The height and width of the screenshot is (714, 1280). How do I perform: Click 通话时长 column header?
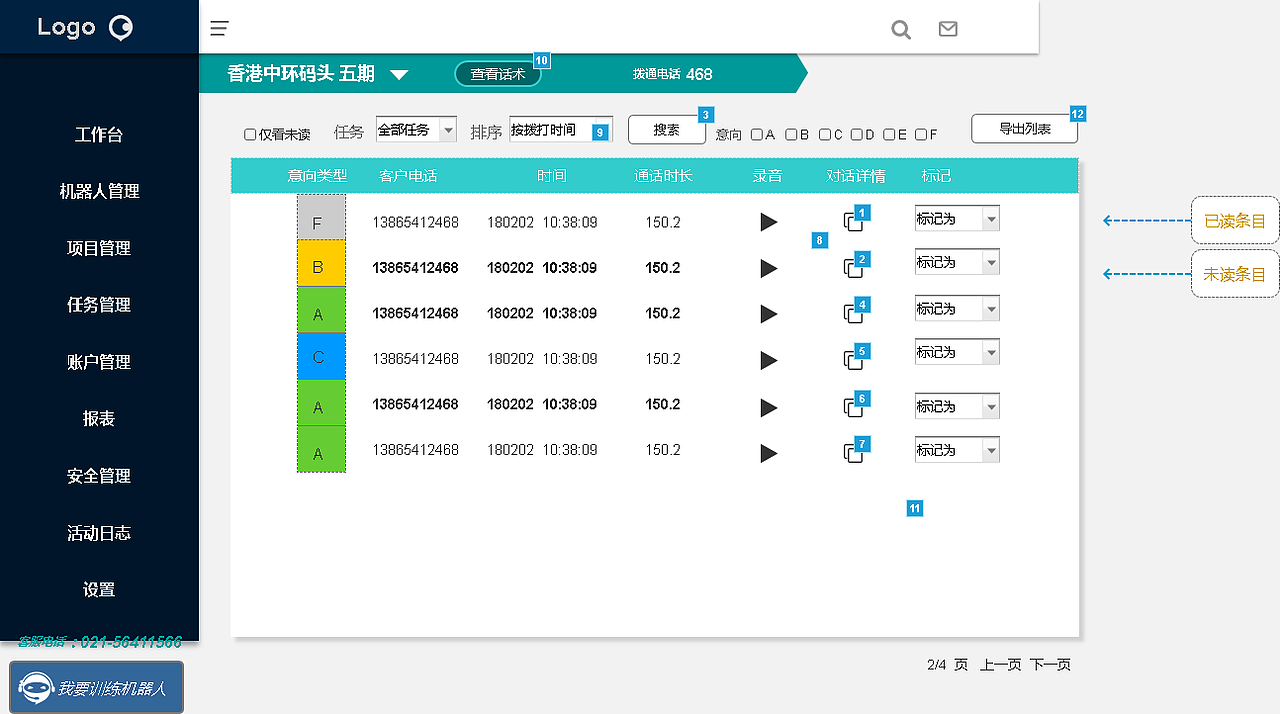point(663,176)
